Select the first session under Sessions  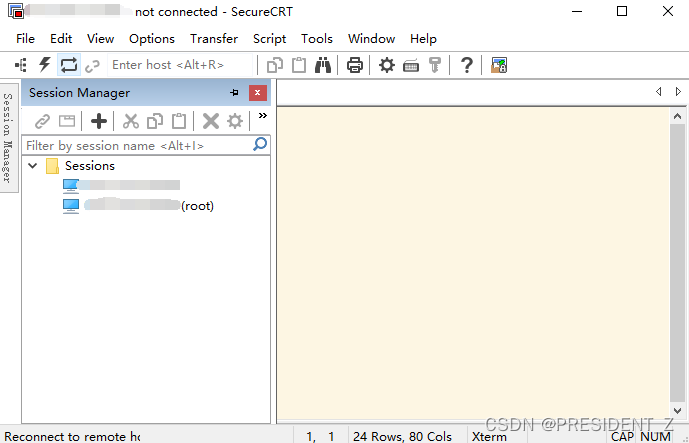click(121, 185)
